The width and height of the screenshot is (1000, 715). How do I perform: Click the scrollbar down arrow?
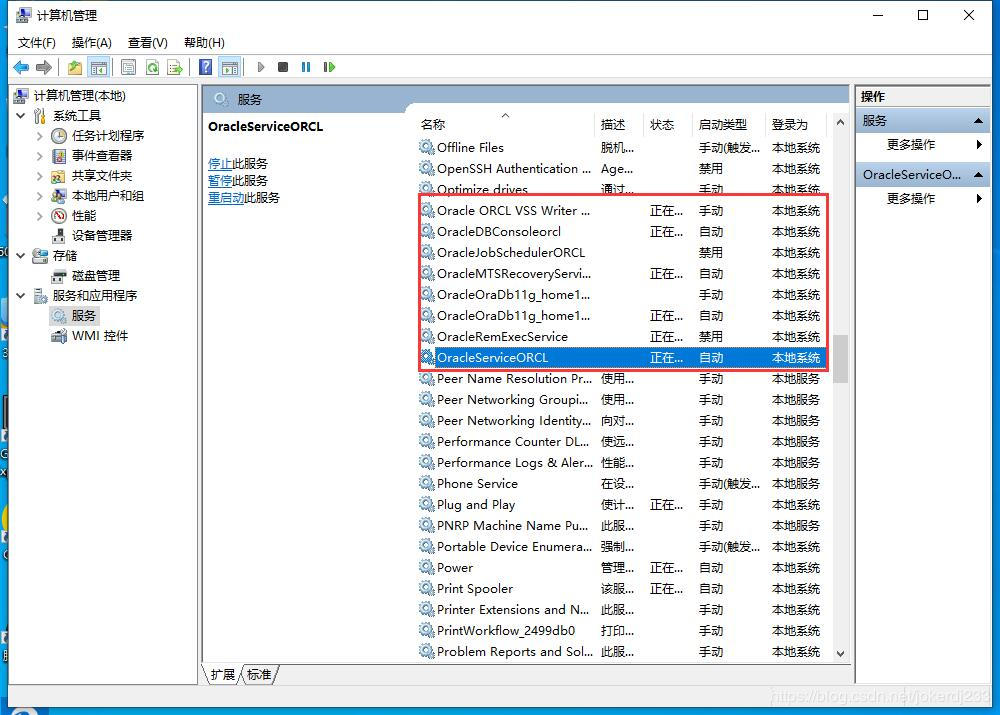[840, 653]
